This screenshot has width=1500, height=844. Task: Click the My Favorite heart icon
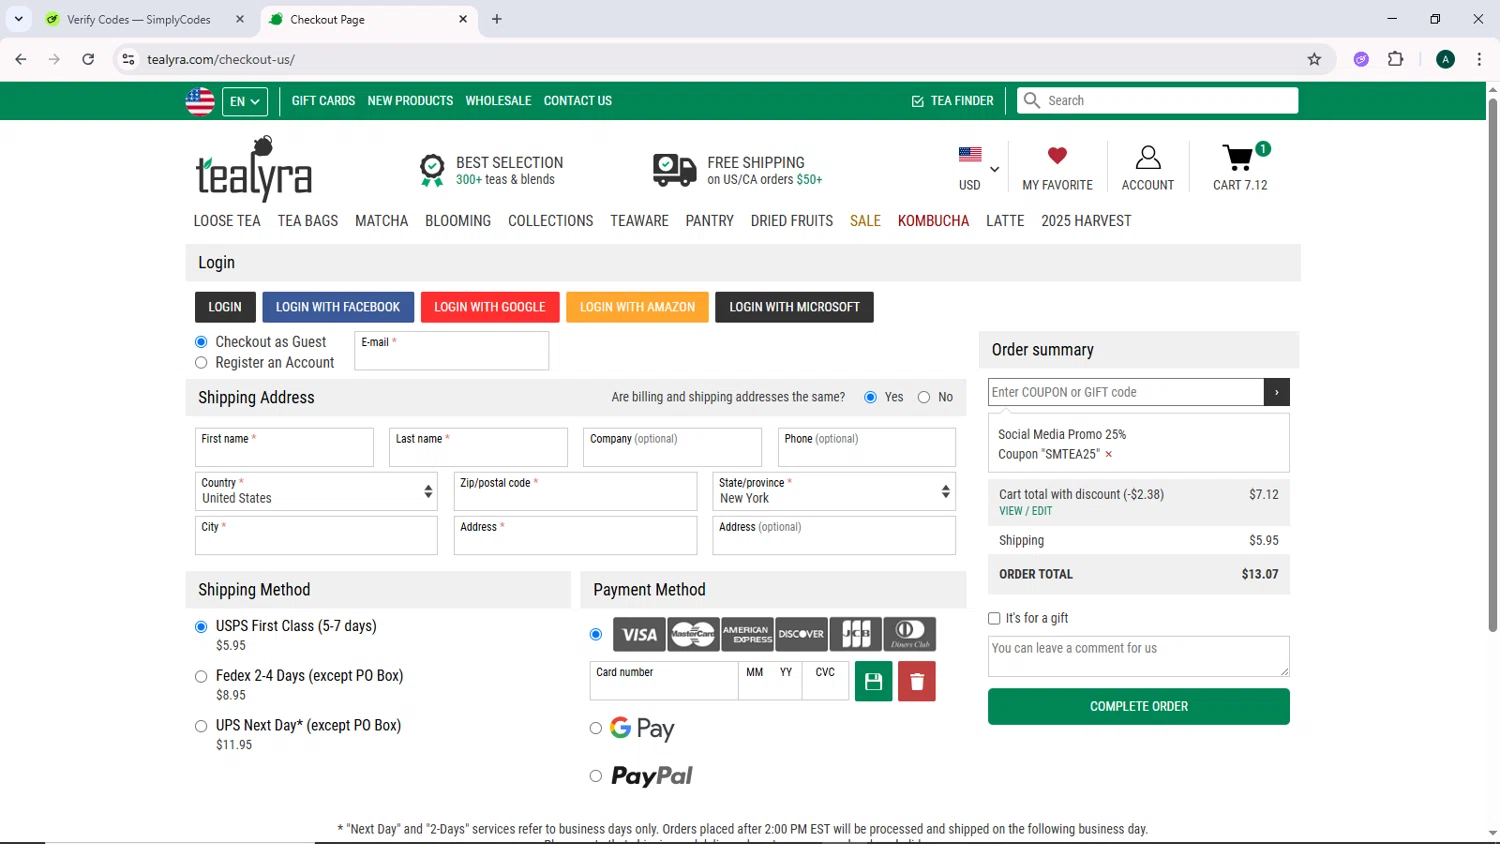pos(1057,155)
